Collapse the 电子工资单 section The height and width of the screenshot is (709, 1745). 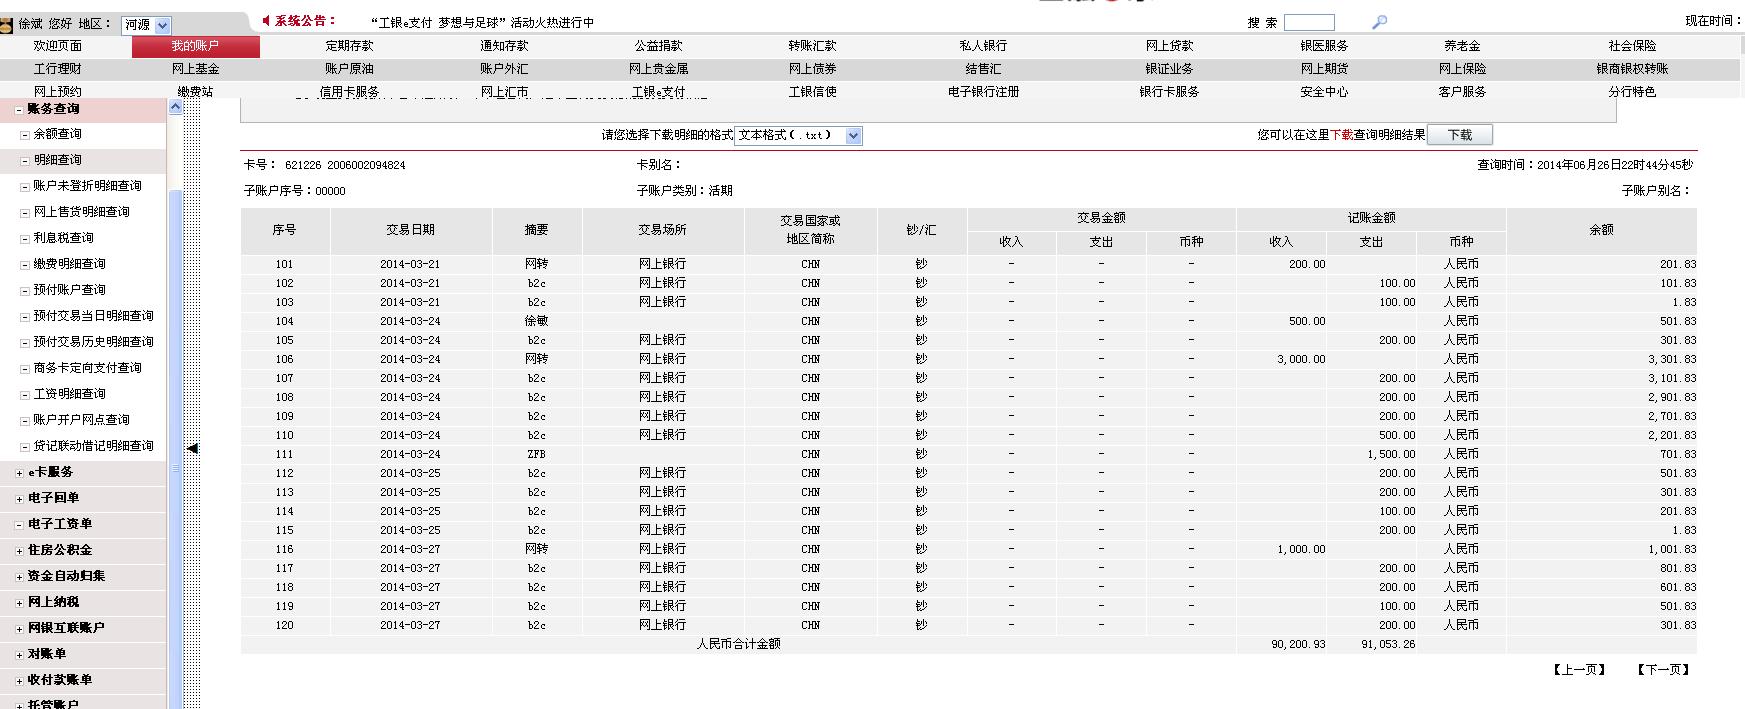(x=20, y=524)
